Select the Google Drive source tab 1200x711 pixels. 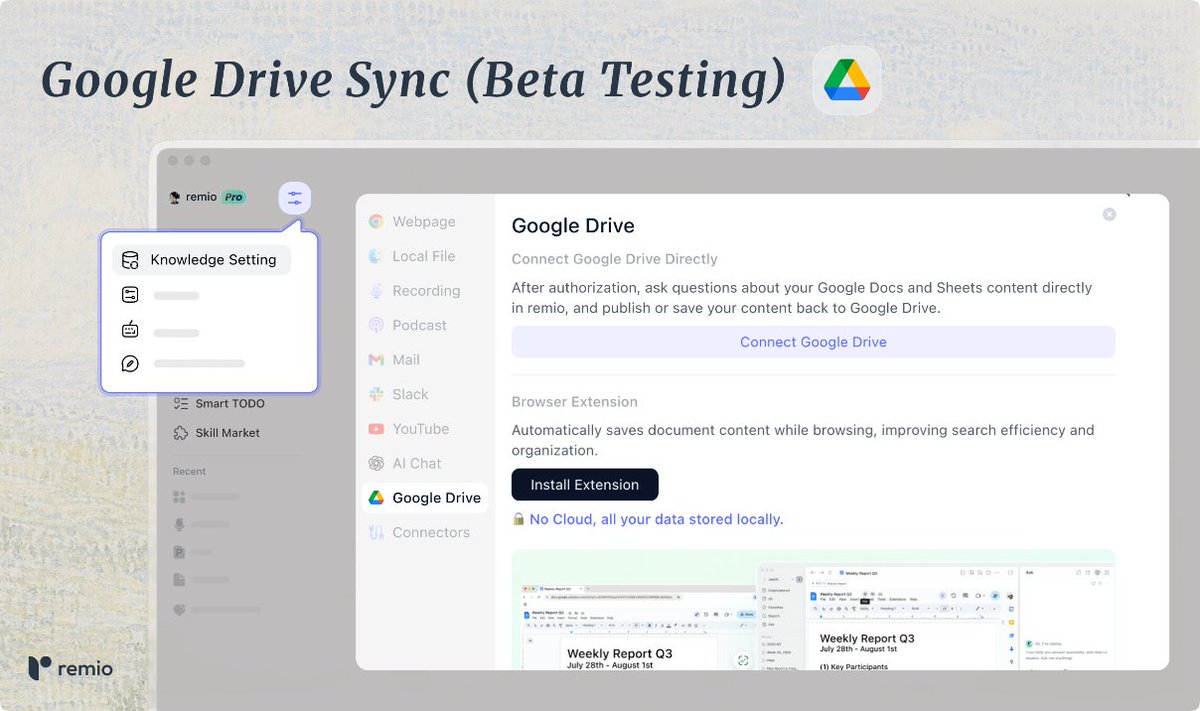tap(424, 498)
